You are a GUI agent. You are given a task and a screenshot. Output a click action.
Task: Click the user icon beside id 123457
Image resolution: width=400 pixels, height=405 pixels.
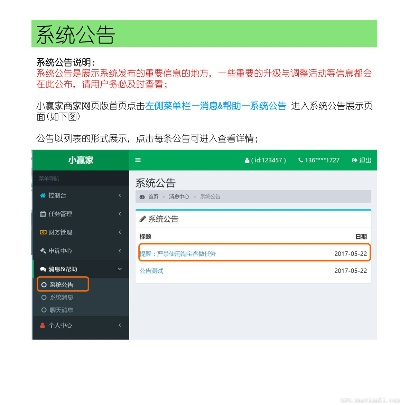[247, 160]
